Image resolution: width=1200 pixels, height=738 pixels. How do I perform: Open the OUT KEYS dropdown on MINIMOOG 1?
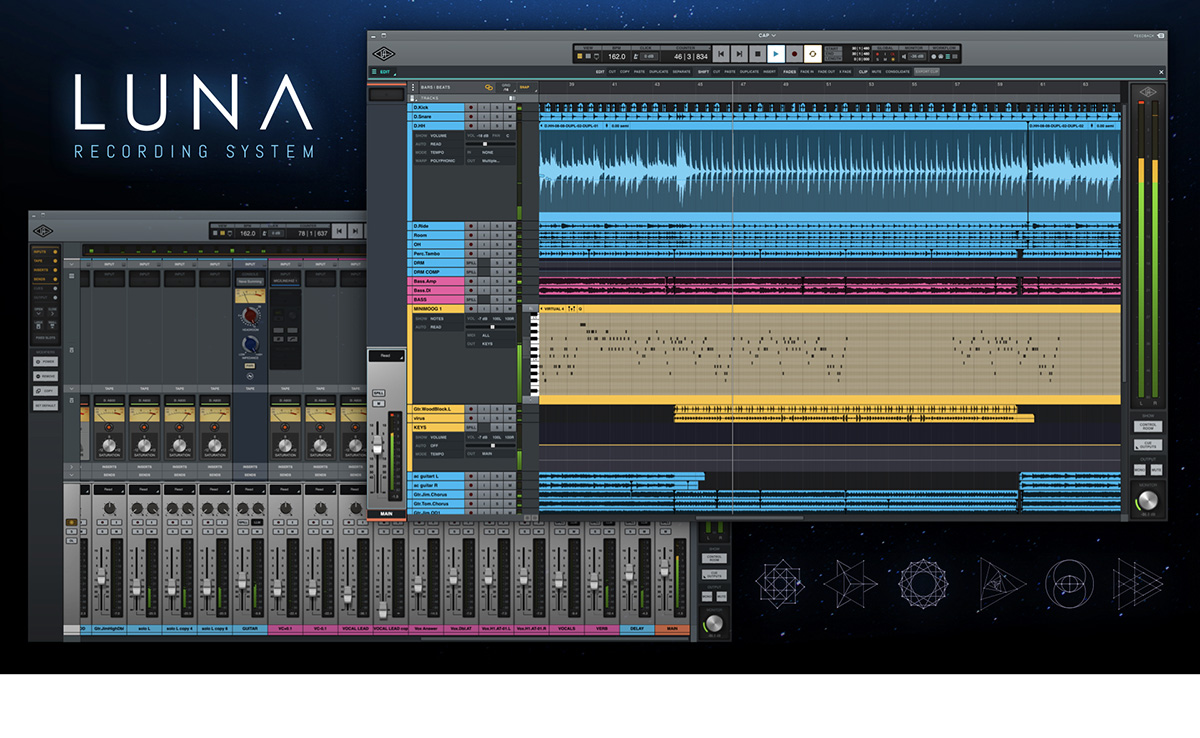tap(491, 344)
